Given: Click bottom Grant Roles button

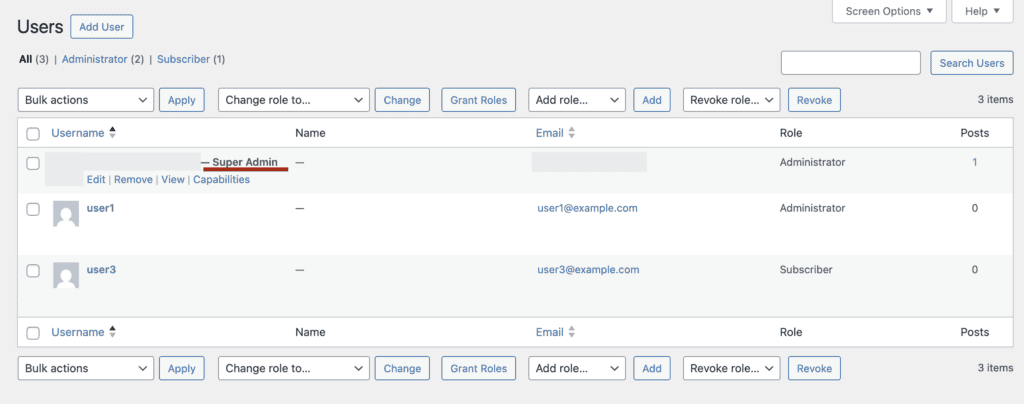Looking at the screenshot, I should [x=479, y=368].
